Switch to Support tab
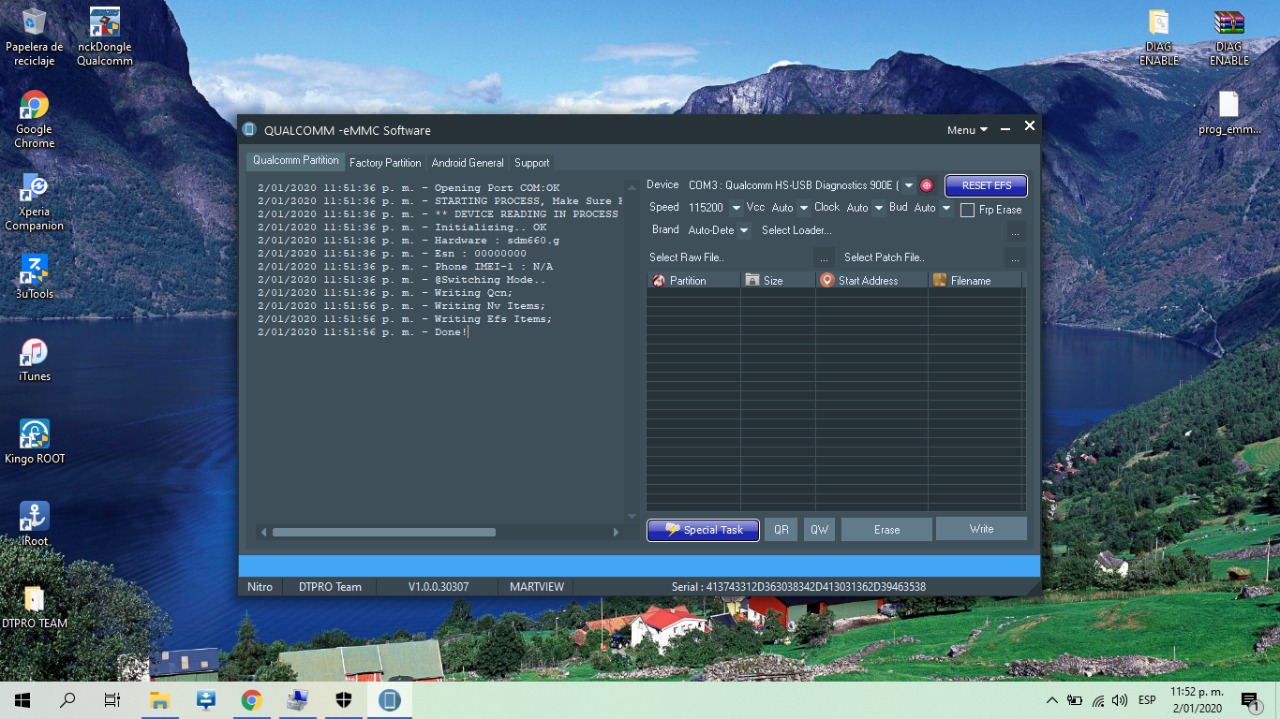Image resolution: width=1280 pixels, height=719 pixels. (531, 162)
